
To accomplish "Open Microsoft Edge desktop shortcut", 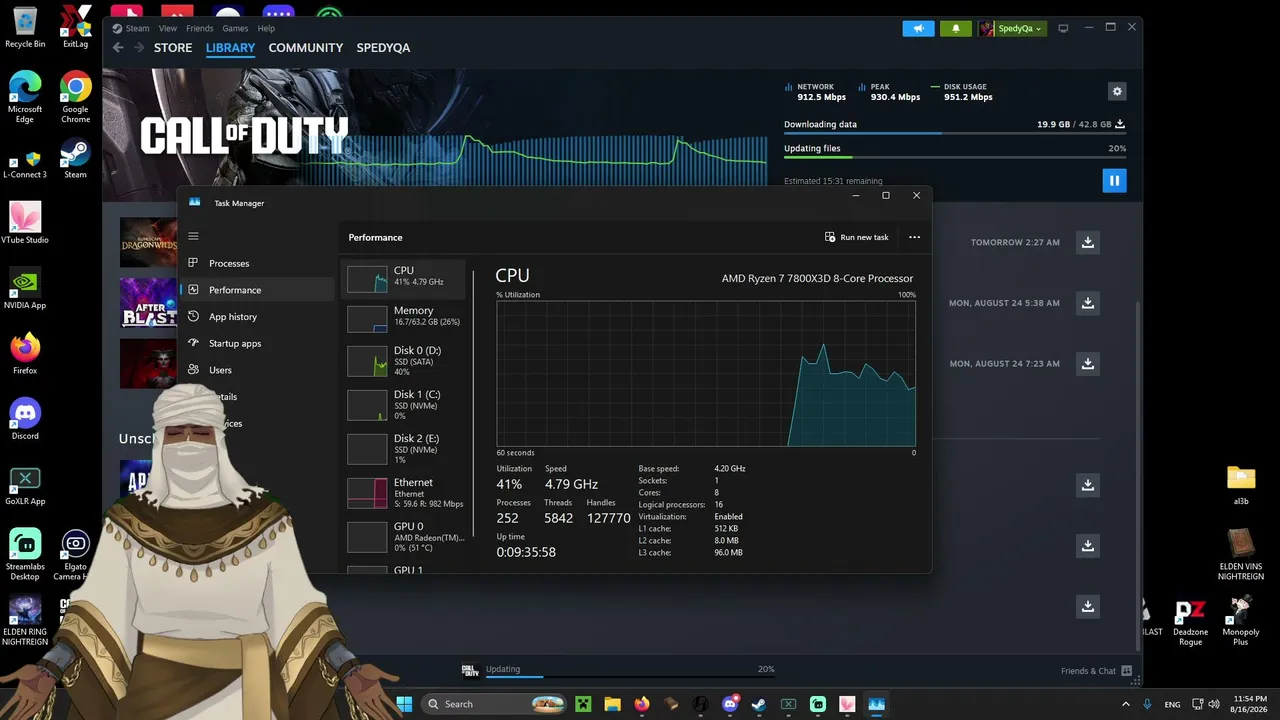I will 25,97.
